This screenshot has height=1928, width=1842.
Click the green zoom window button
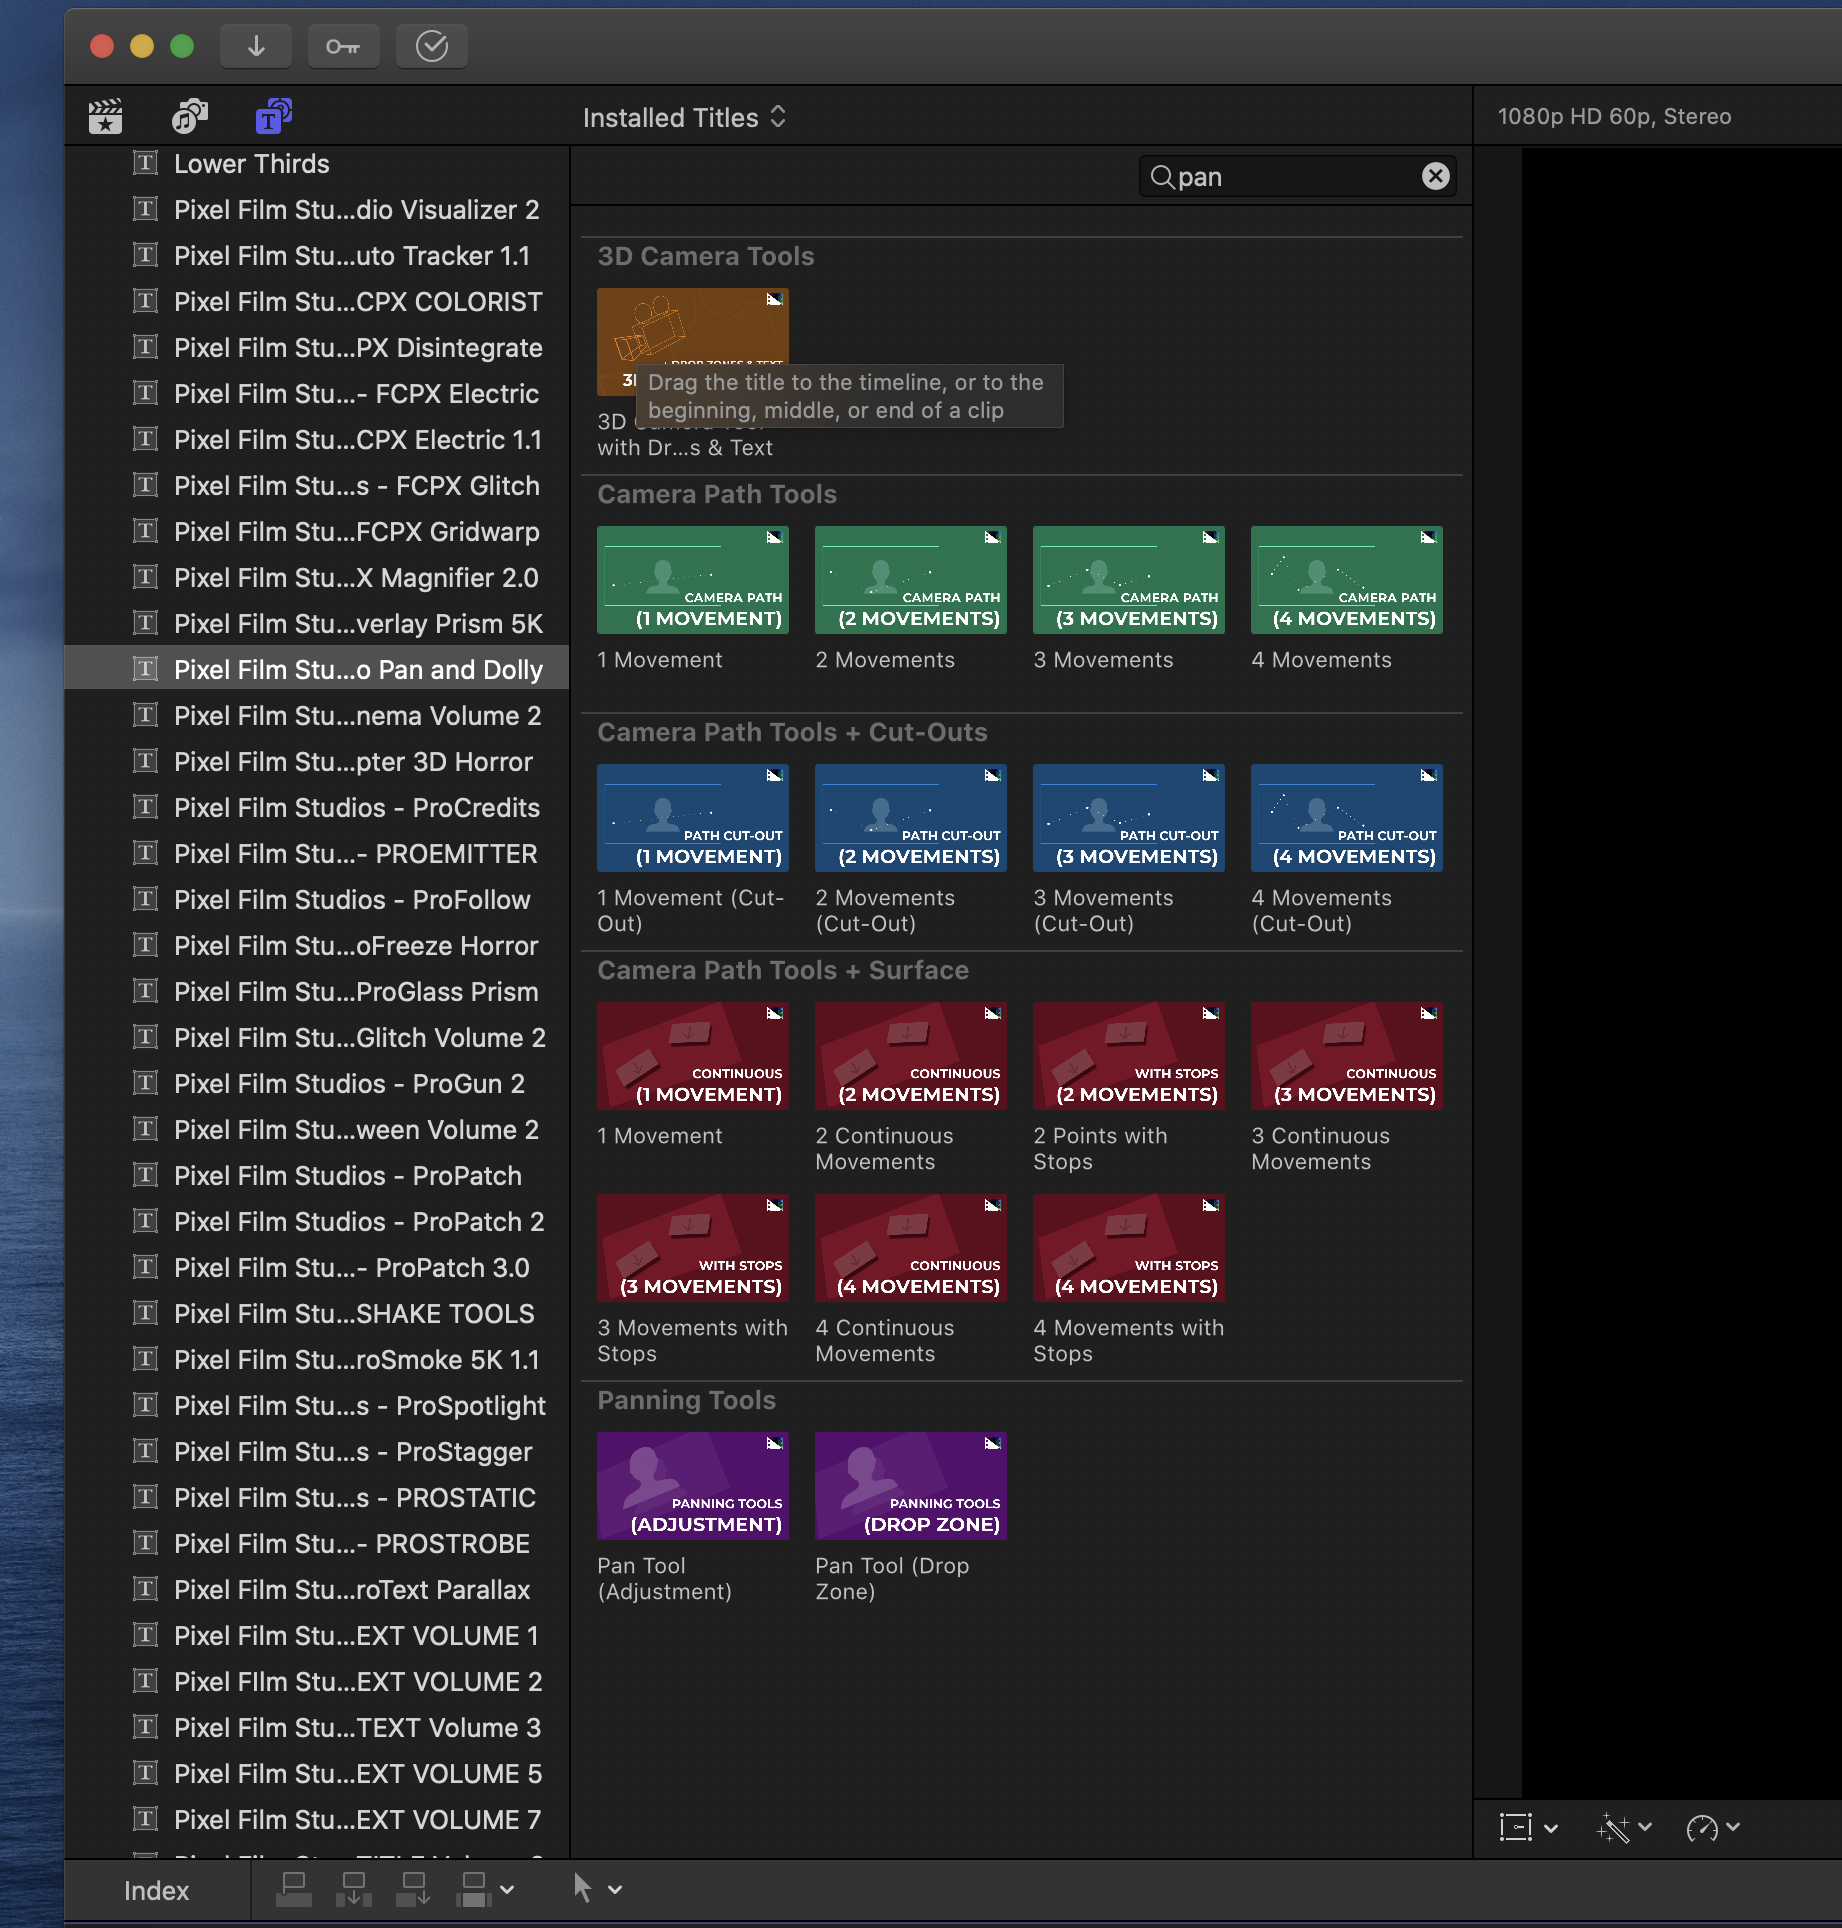tap(182, 46)
